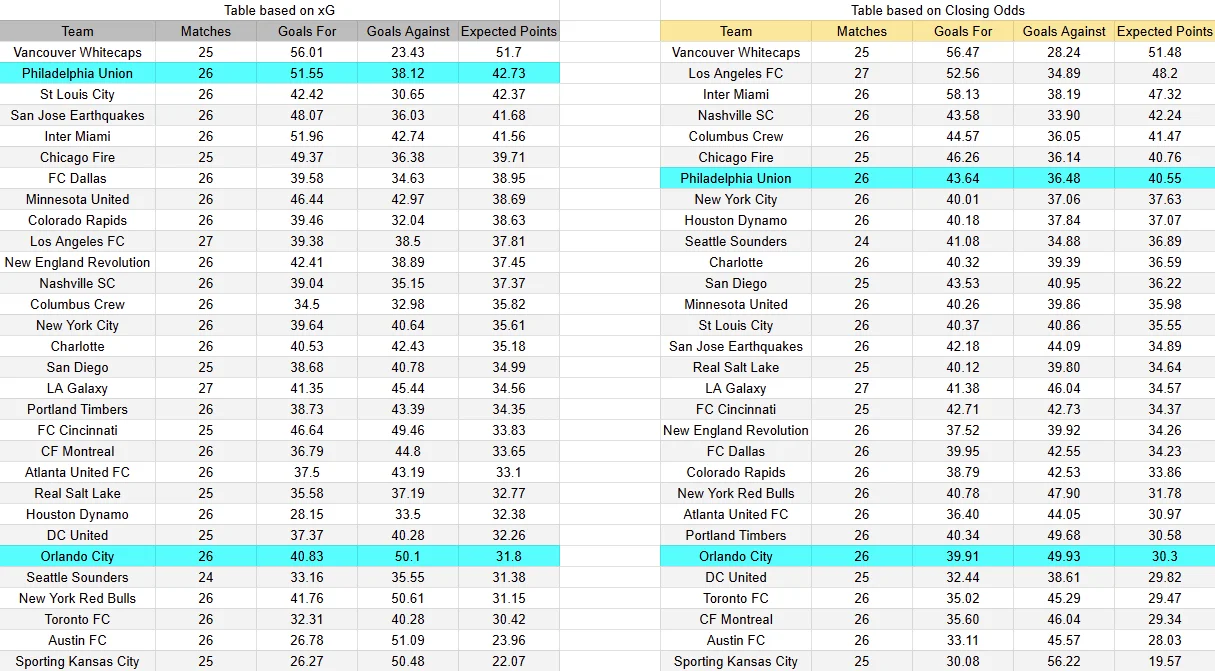Select the yellow 'Goals Against' header cell
This screenshot has width=1215, height=671.
pyautogui.click(x=1064, y=31)
